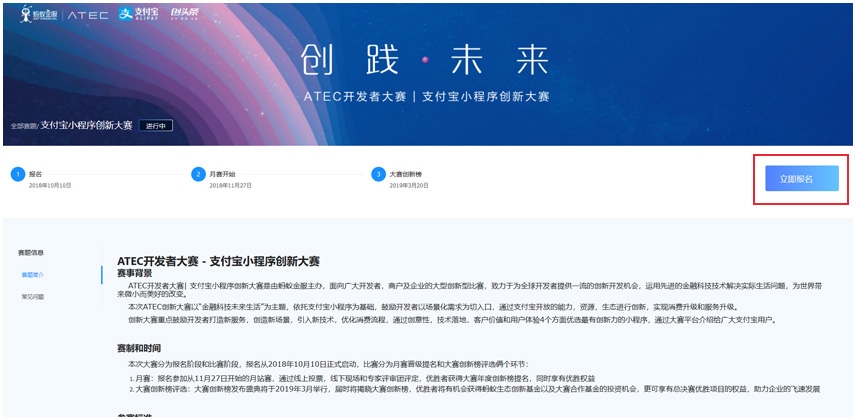Click the 赛事背景 section heading
Viewport: 856px width, 420px height.
(134, 273)
